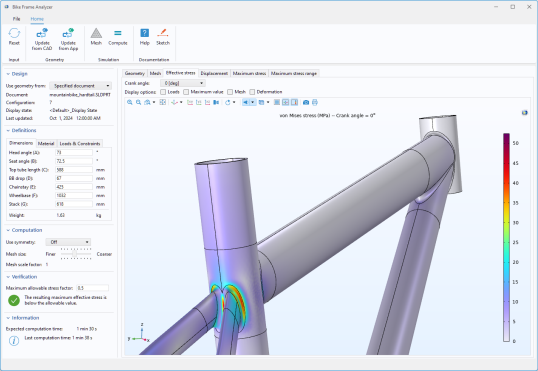The height and width of the screenshot is (371, 538).
Task: Open the Use geometry from dropdown
Action: [81, 86]
